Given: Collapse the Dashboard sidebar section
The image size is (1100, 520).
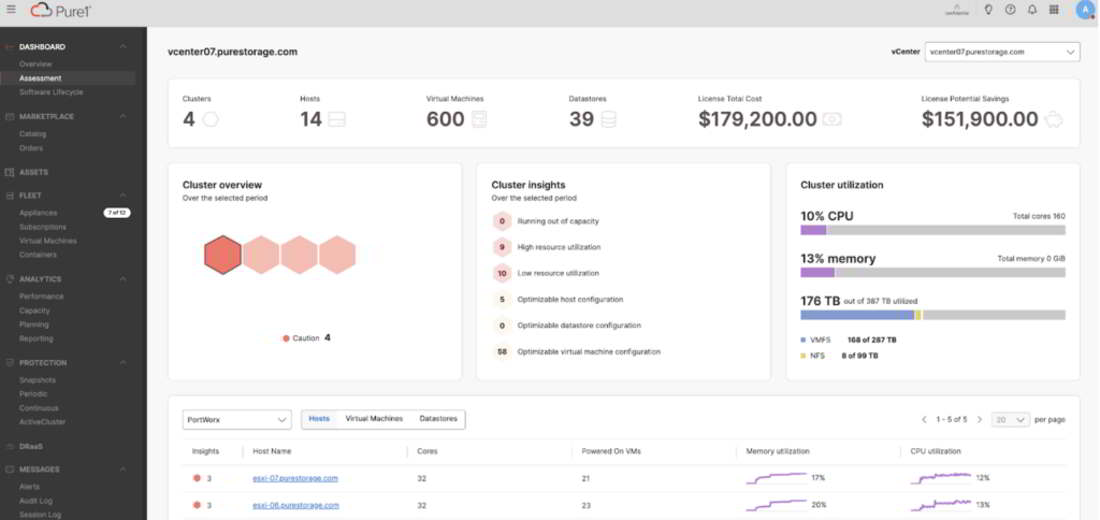Looking at the screenshot, I should pos(123,47).
